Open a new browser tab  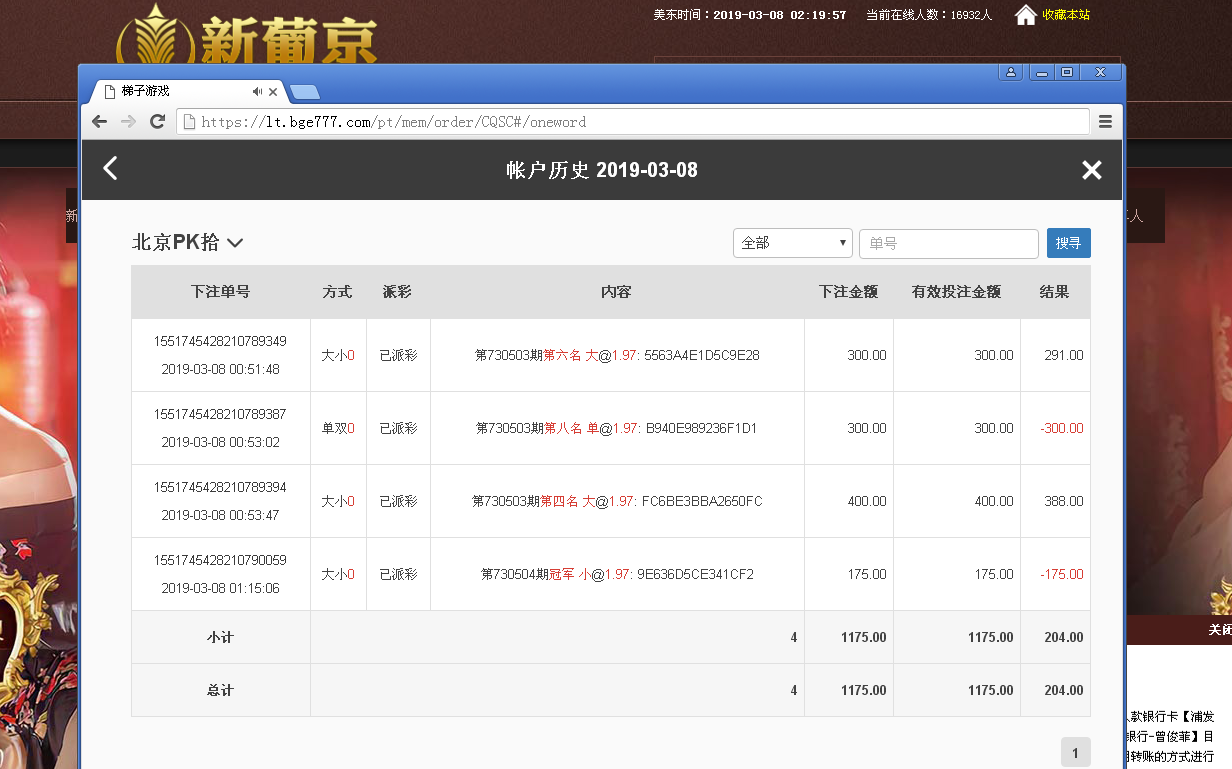[x=305, y=92]
